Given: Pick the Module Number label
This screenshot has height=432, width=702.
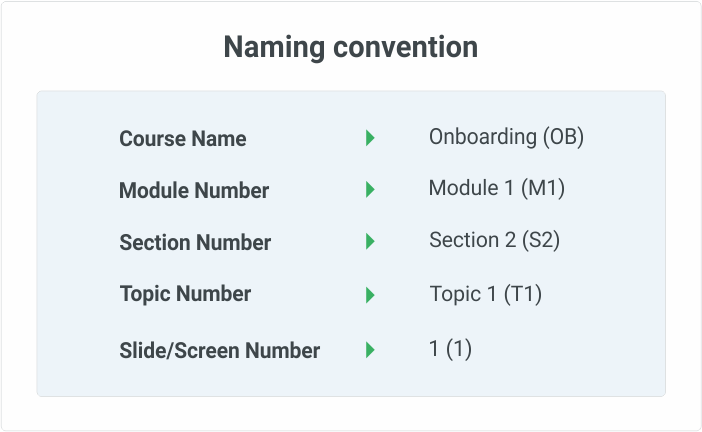Looking at the screenshot, I should click(x=193, y=191).
